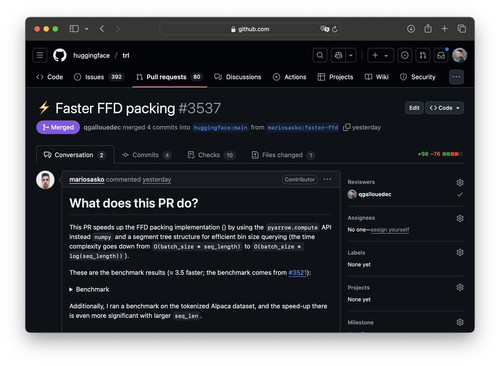Show more repository tabs via ellipsis
The height and width of the screenshot is (366, 500).
[456, 77]
